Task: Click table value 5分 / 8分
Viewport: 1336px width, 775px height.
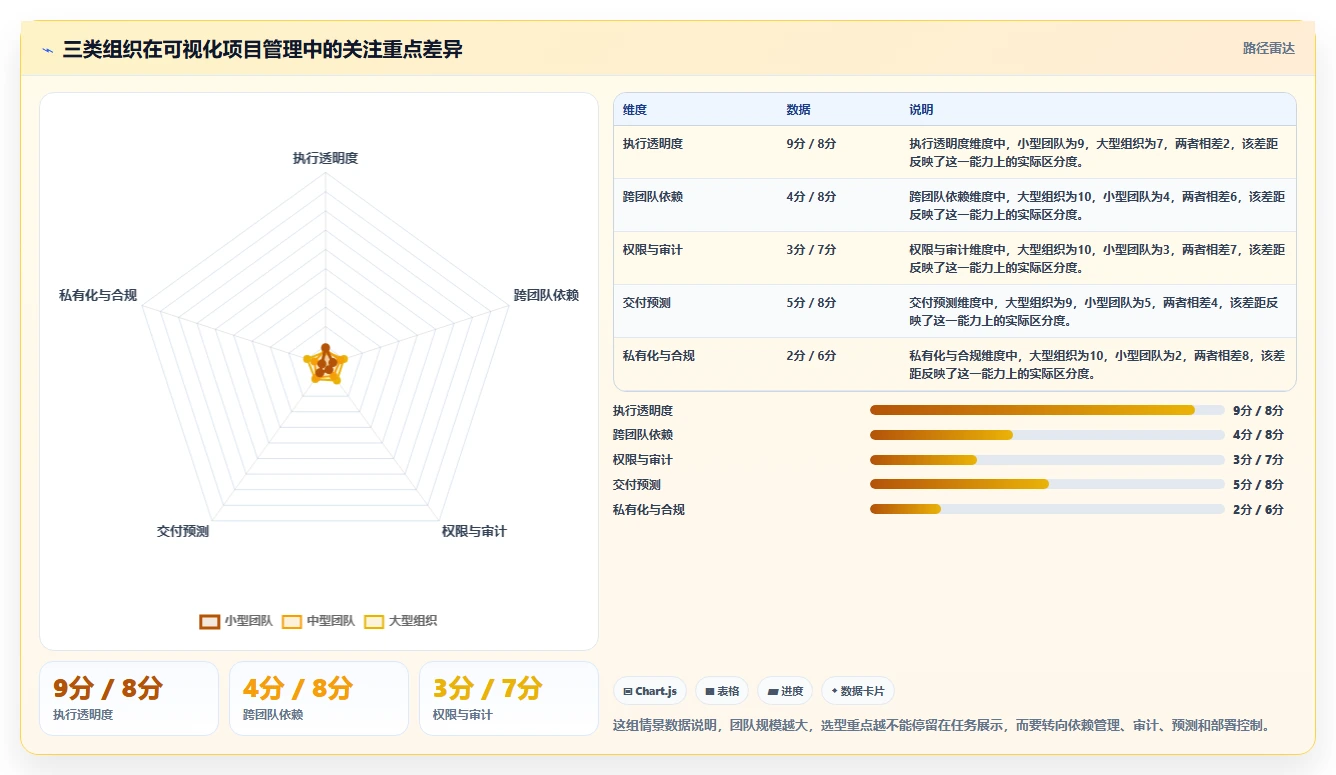Action: 811,303
